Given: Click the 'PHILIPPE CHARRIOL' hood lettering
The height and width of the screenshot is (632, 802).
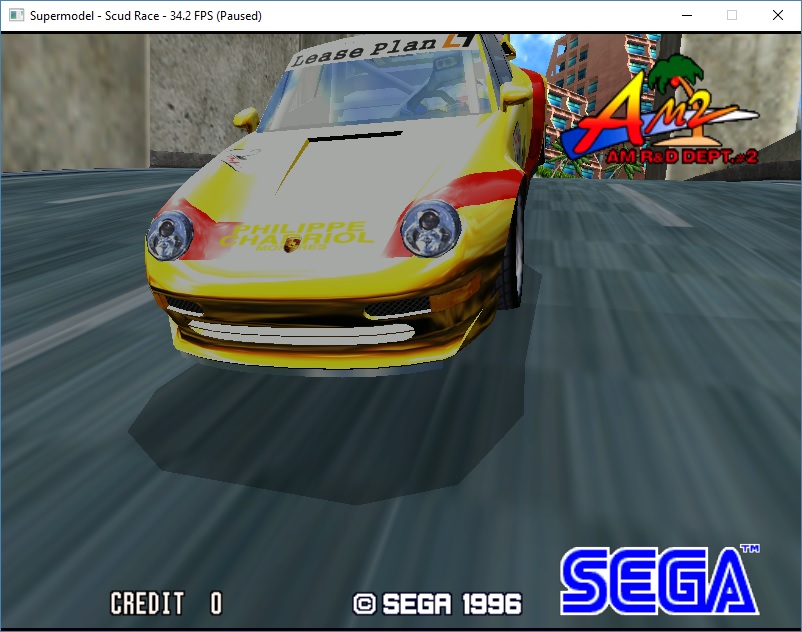Looking at the screenshot, I should click(297, 234).
